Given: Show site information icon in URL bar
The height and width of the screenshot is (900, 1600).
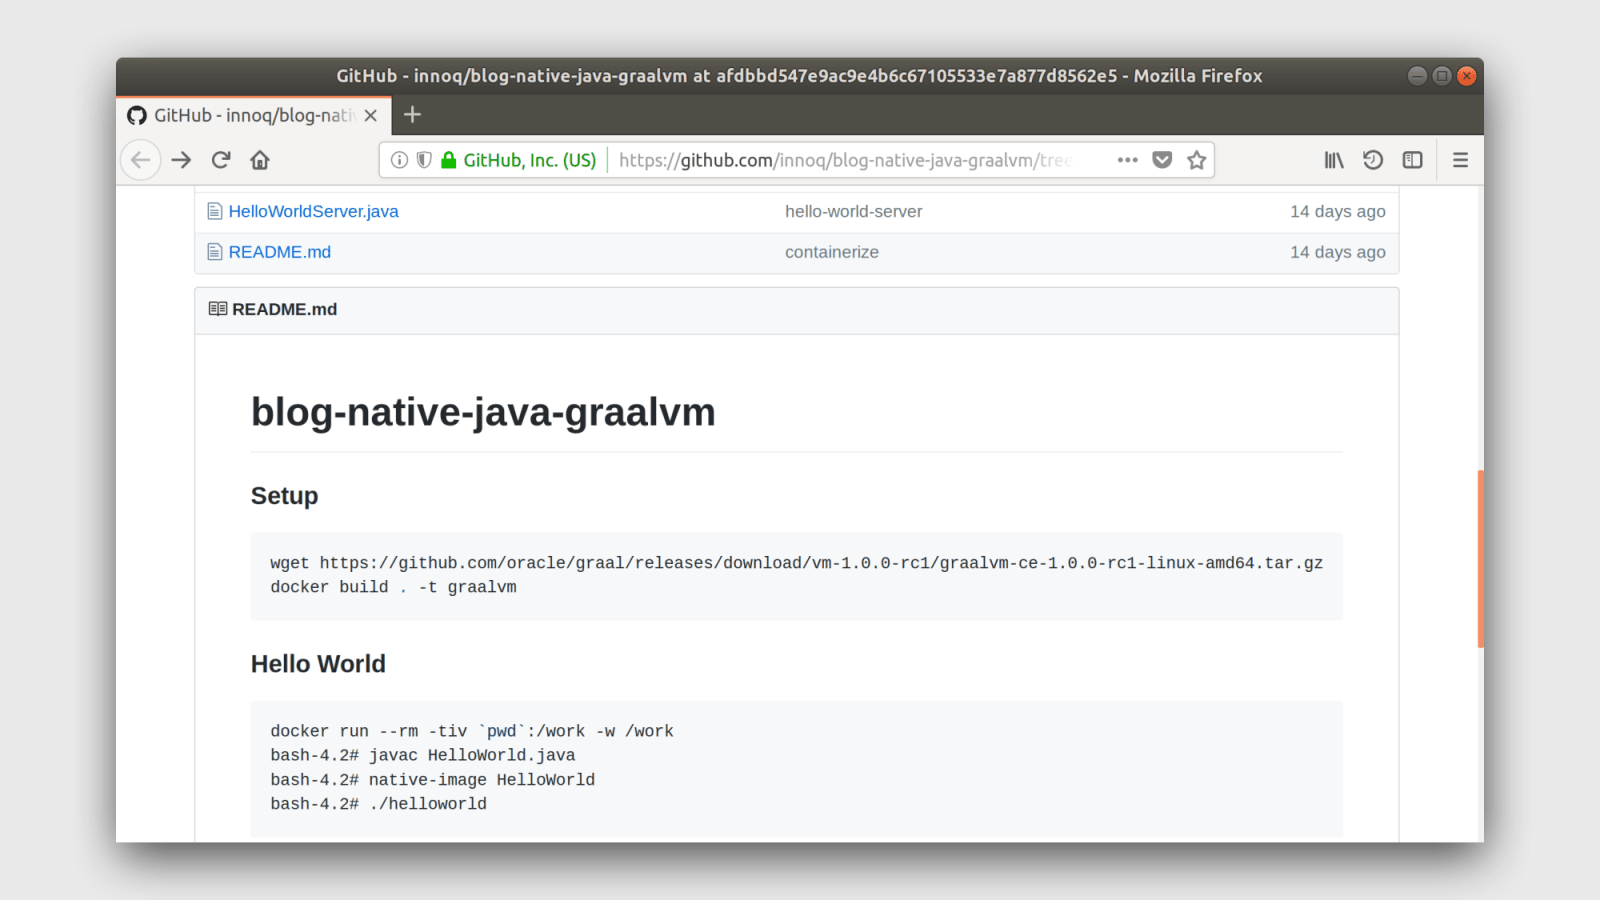Looking at the screenshot, I should [399, 160].
